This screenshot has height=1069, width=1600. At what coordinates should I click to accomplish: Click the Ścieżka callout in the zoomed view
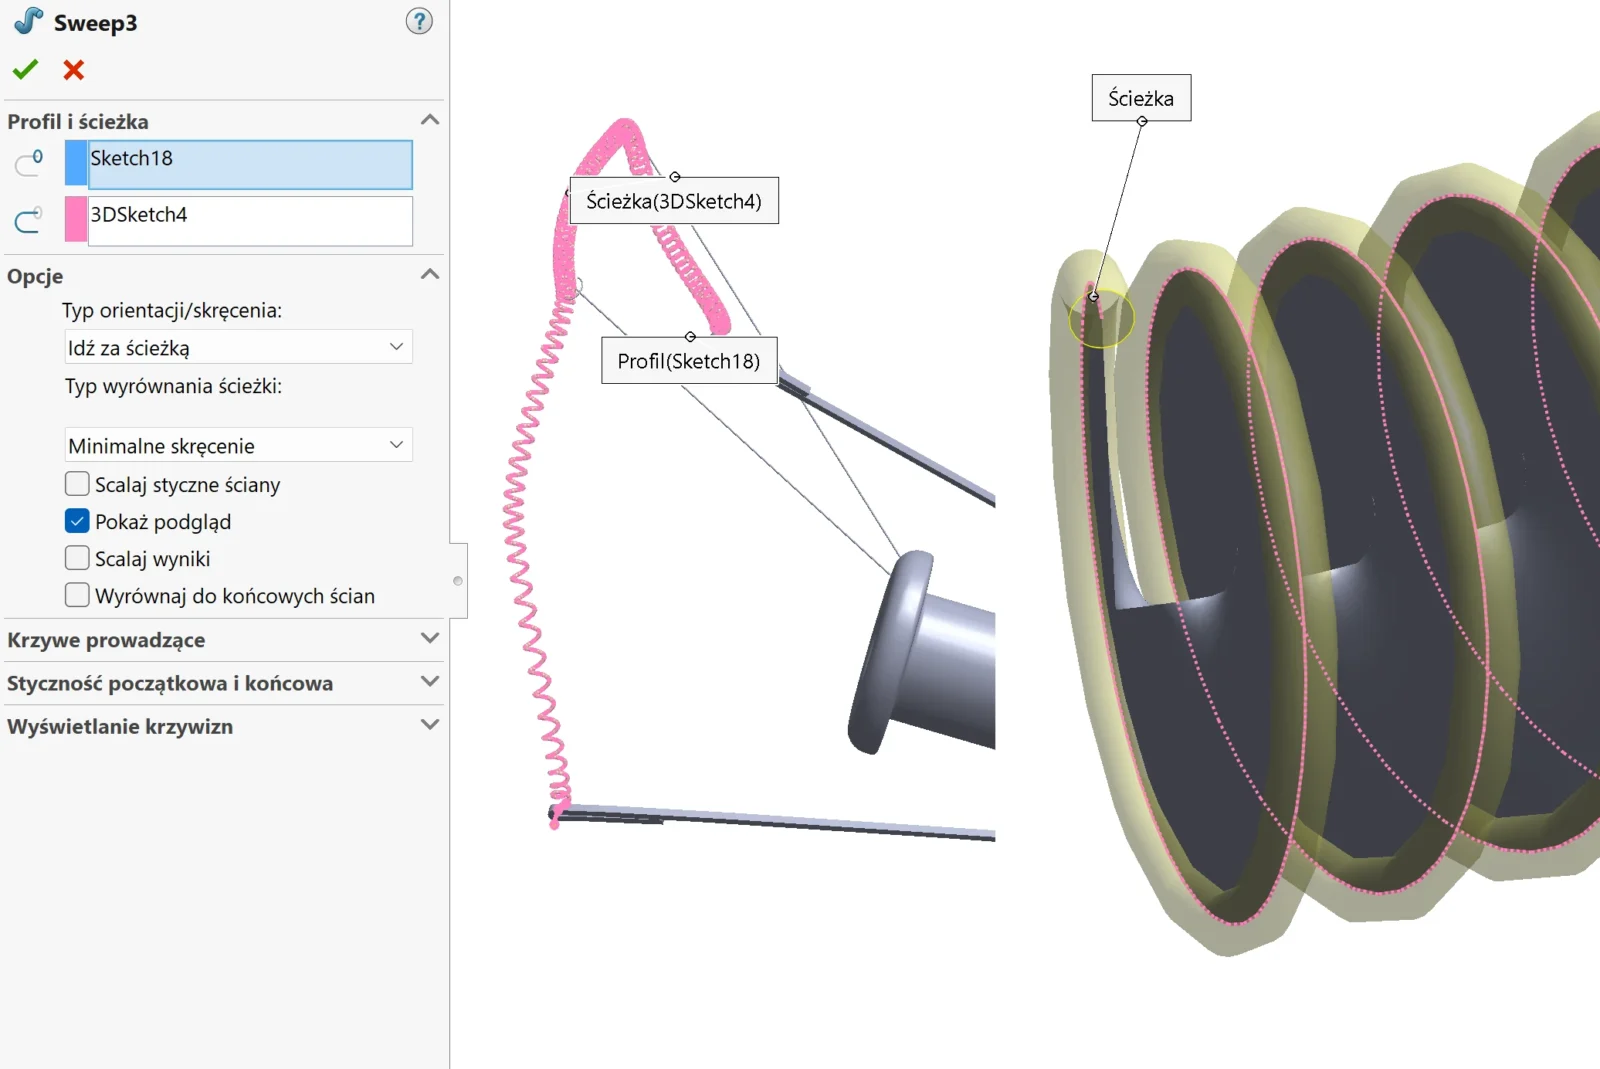[1141, 98]
